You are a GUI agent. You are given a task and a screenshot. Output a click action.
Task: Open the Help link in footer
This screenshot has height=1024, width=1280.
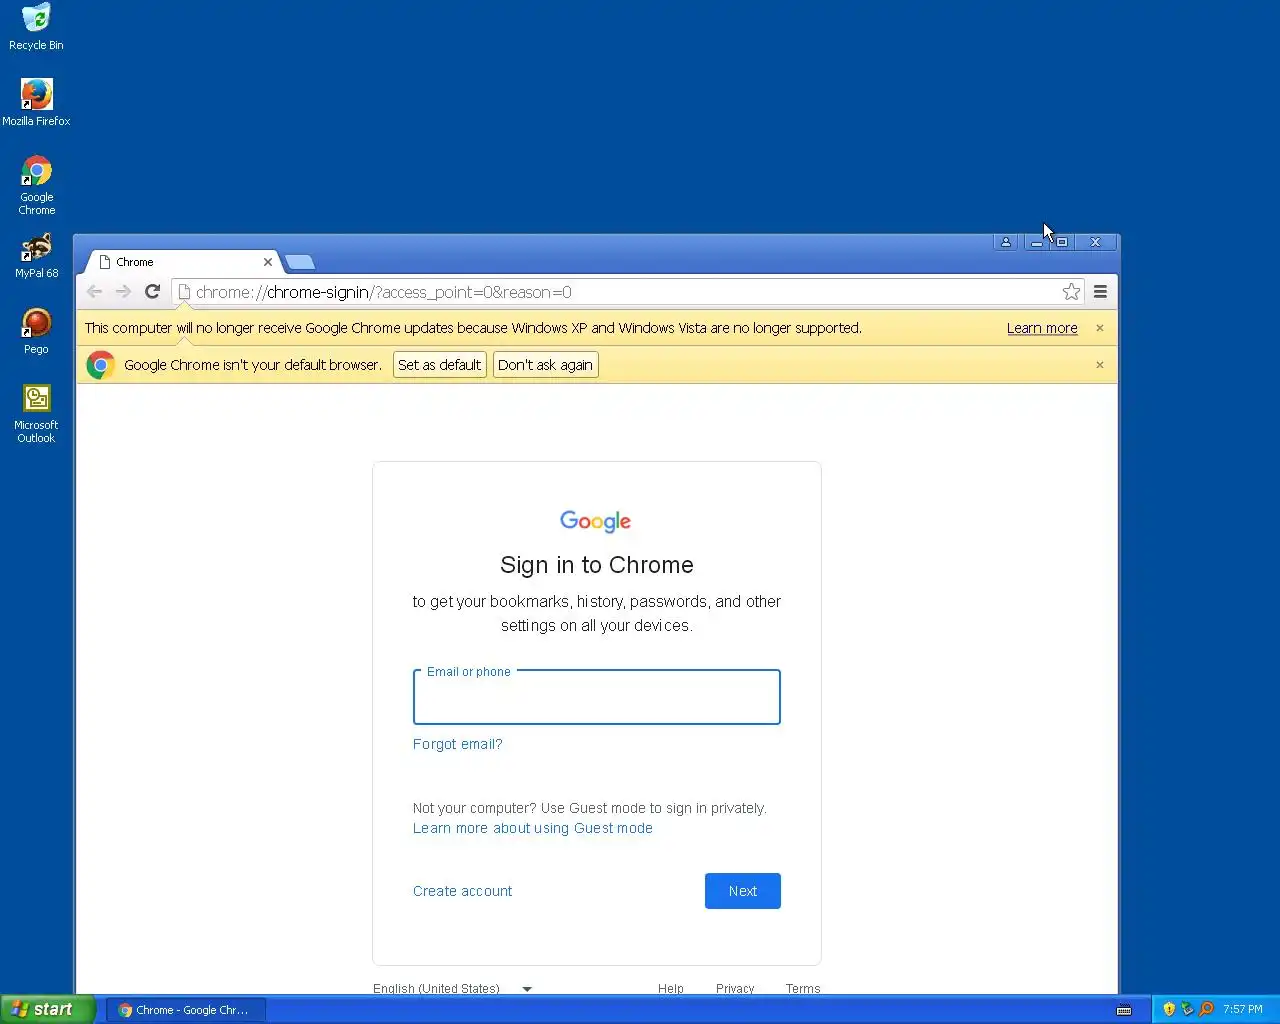tap(671, 988)
